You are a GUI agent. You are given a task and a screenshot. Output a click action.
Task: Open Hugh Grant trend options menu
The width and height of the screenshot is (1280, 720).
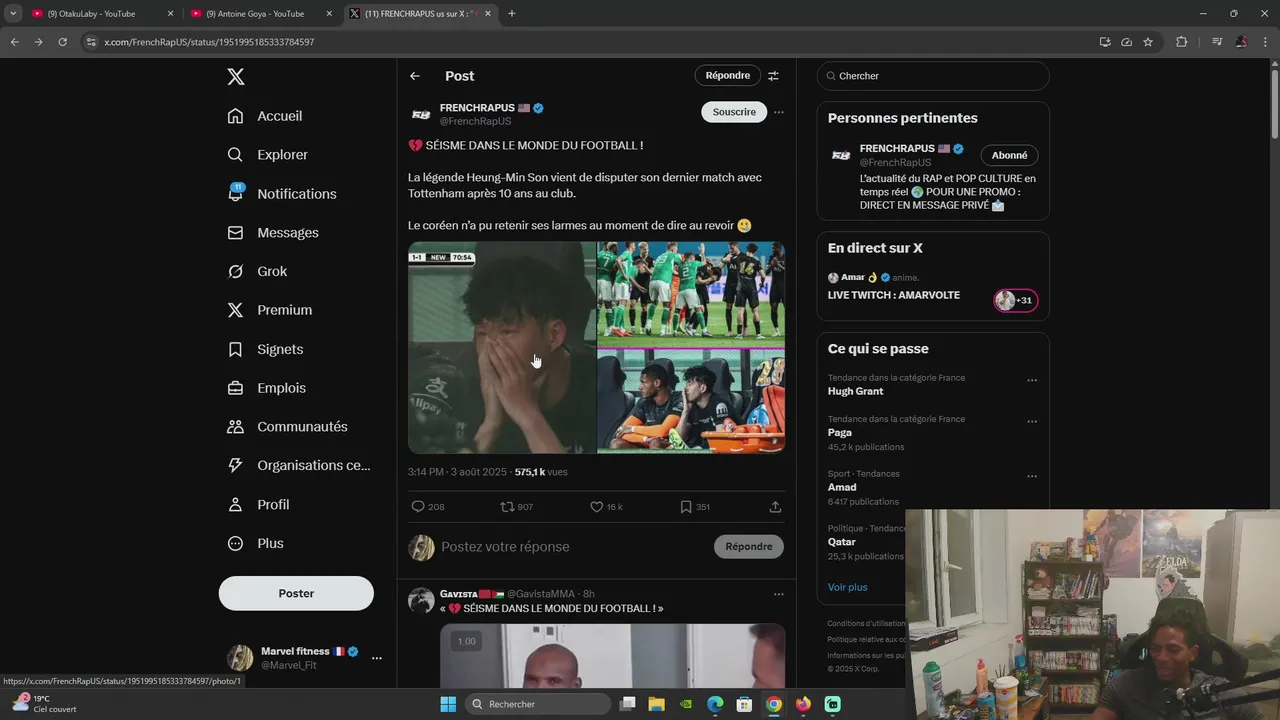[1032, 380]
